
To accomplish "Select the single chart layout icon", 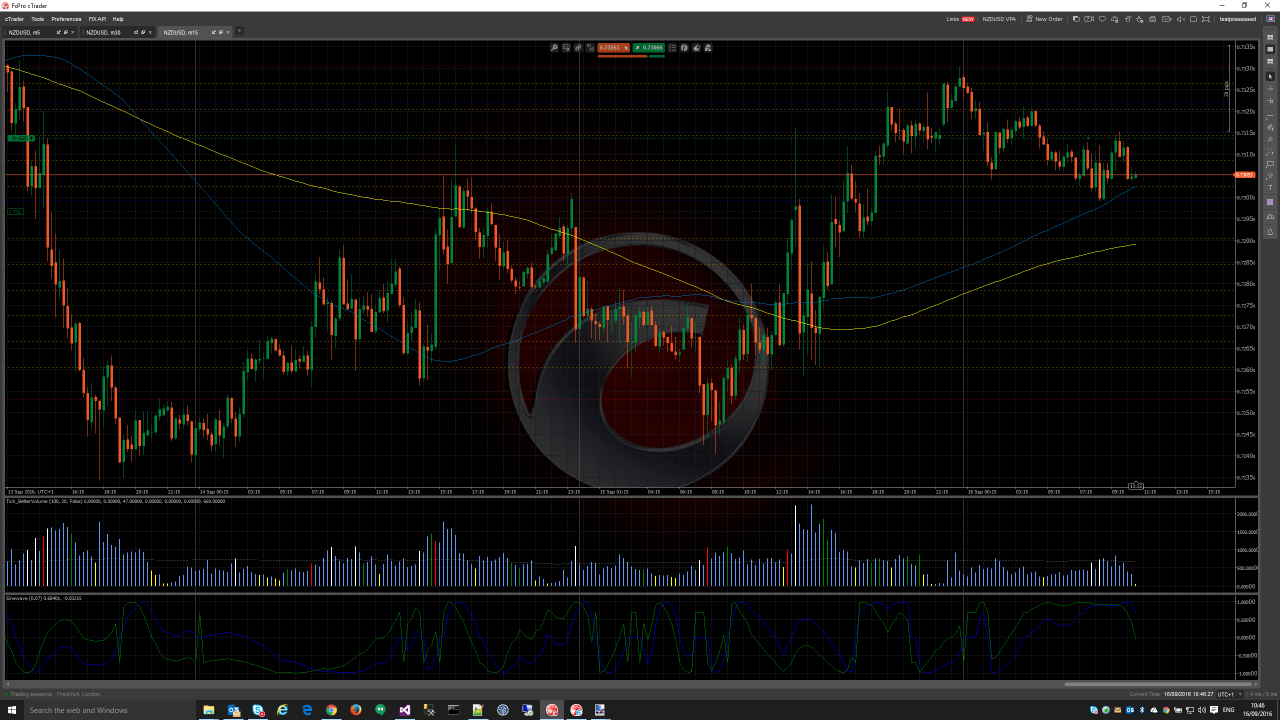I will click(x=1271, y=49).
